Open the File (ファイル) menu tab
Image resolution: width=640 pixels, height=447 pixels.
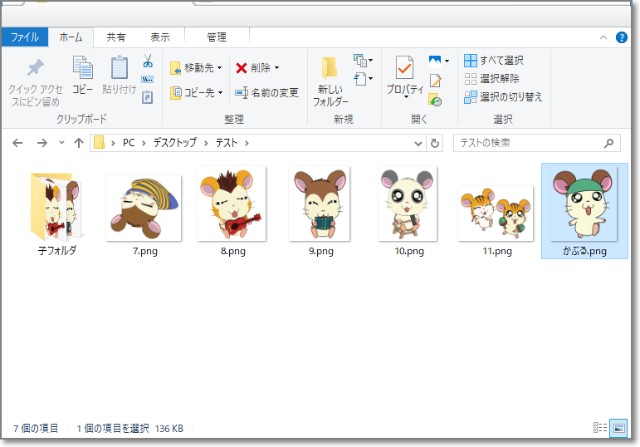click(24, 37)
